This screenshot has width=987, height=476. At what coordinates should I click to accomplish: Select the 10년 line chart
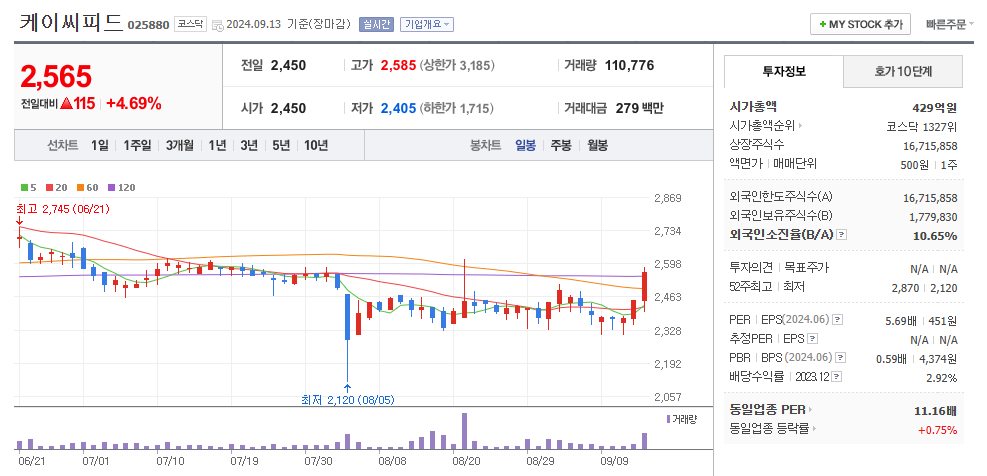coord(315,145)
